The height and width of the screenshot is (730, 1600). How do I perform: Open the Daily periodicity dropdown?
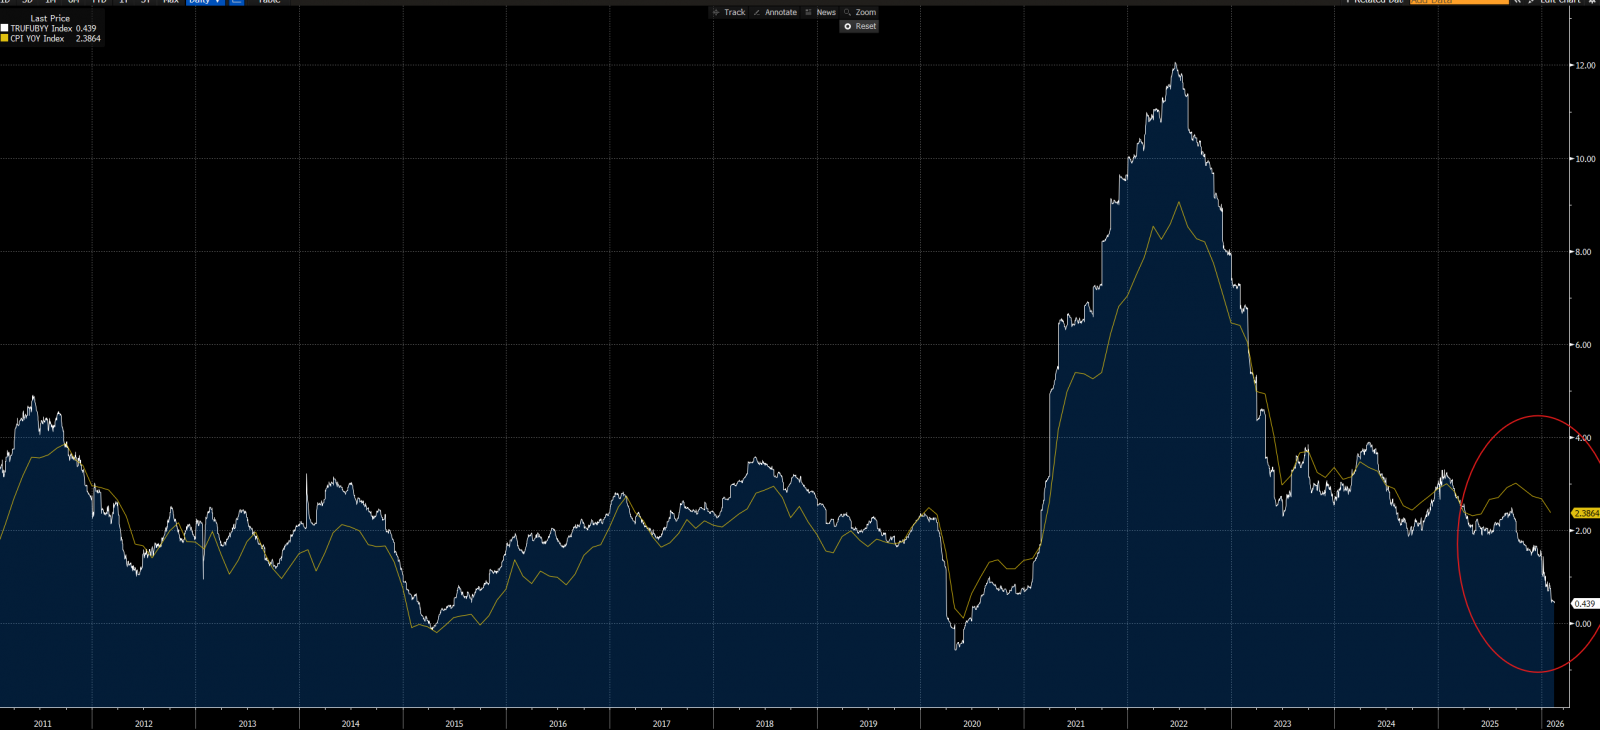pos(204,2)
